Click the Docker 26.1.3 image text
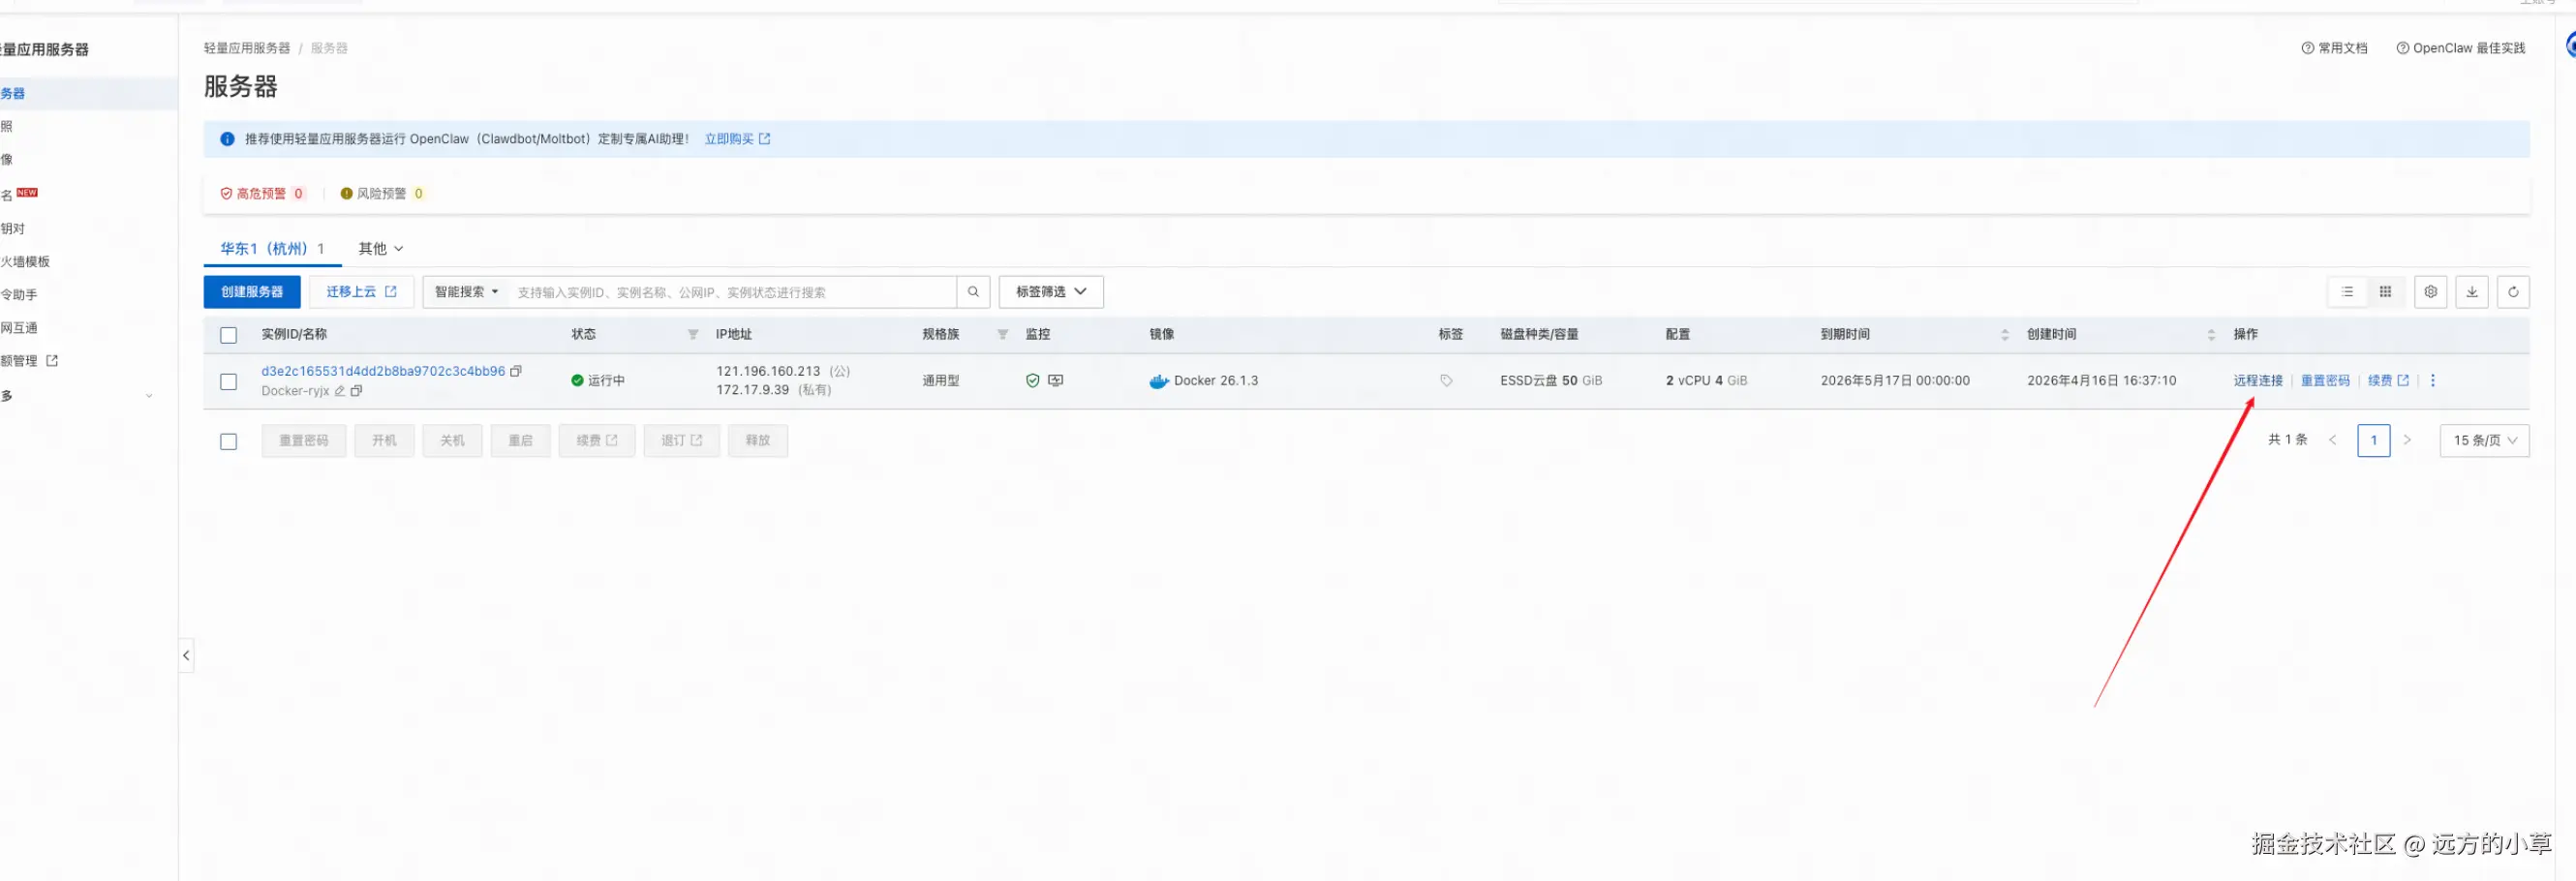 click(1216, 381)
